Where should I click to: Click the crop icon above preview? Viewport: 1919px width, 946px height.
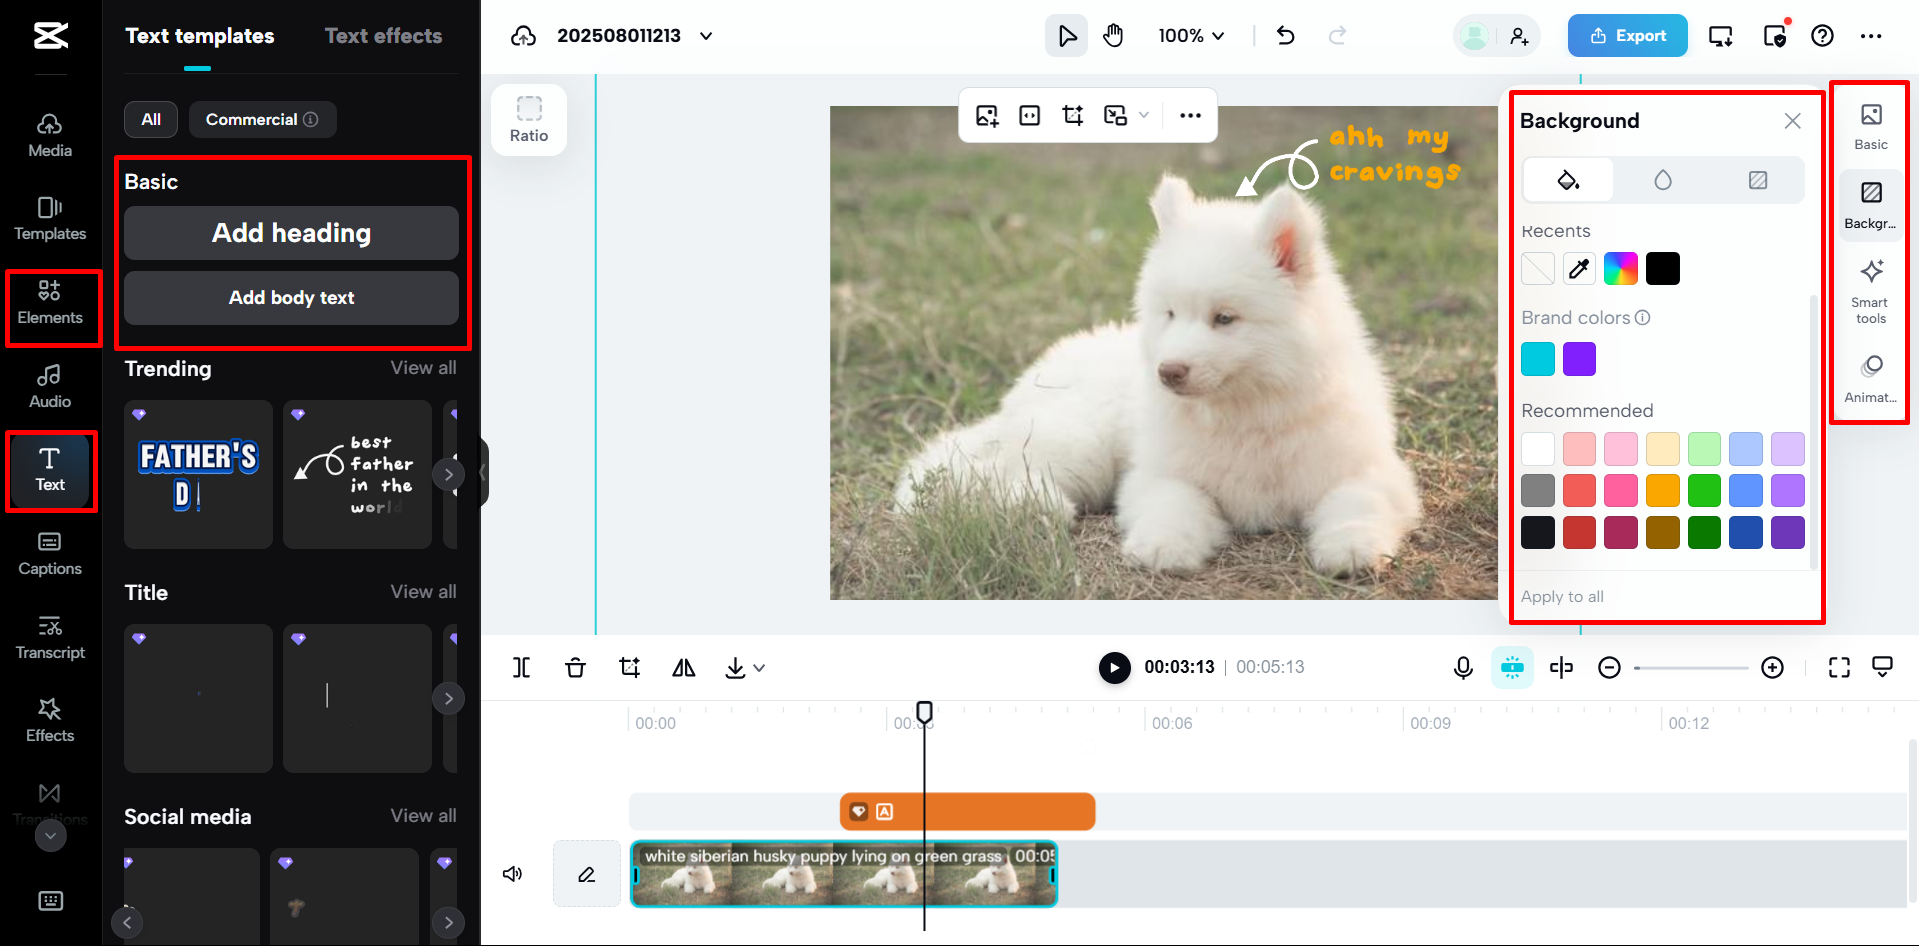coord(1072,115)
